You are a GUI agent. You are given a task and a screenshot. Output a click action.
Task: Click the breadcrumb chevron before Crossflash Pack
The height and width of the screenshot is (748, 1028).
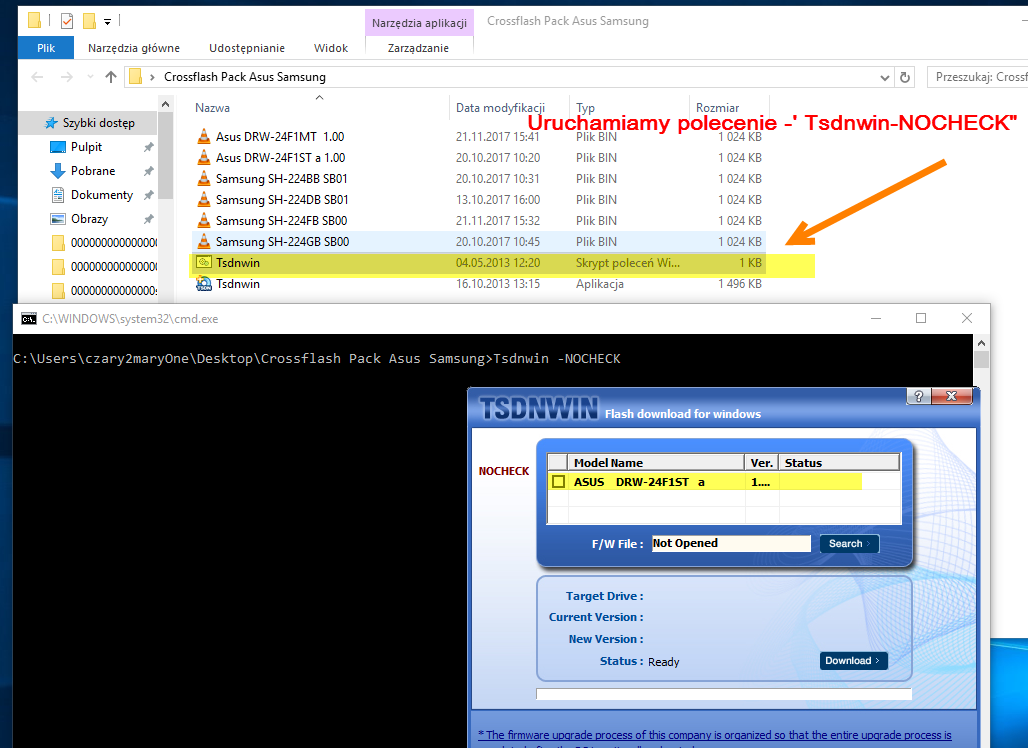[152, 77]
